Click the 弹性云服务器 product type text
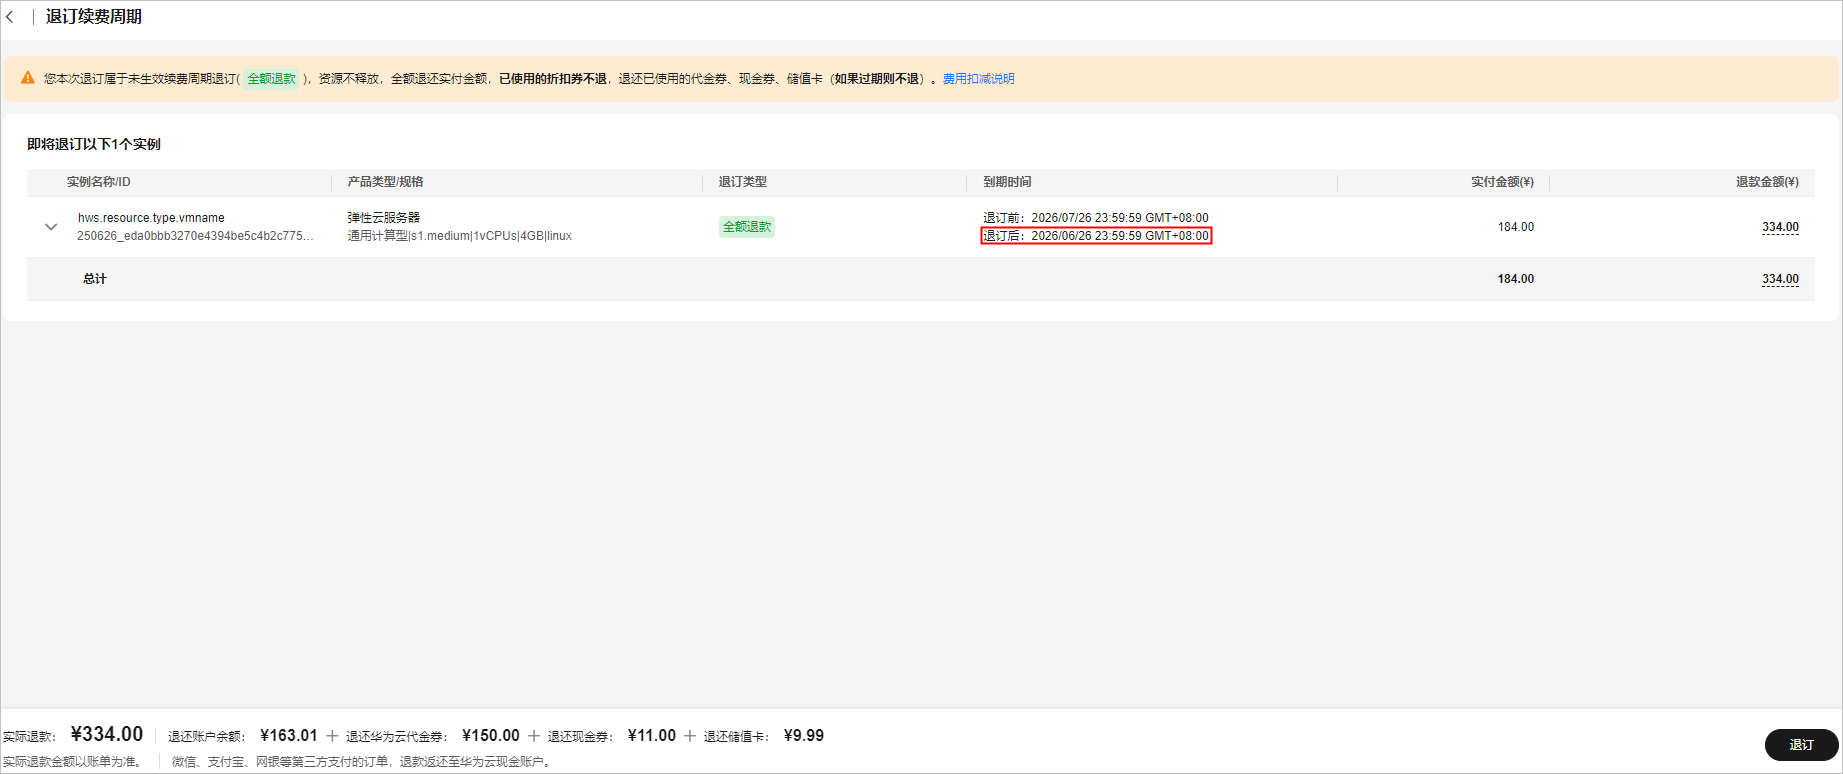1843x774 pixels. (384, 218)
